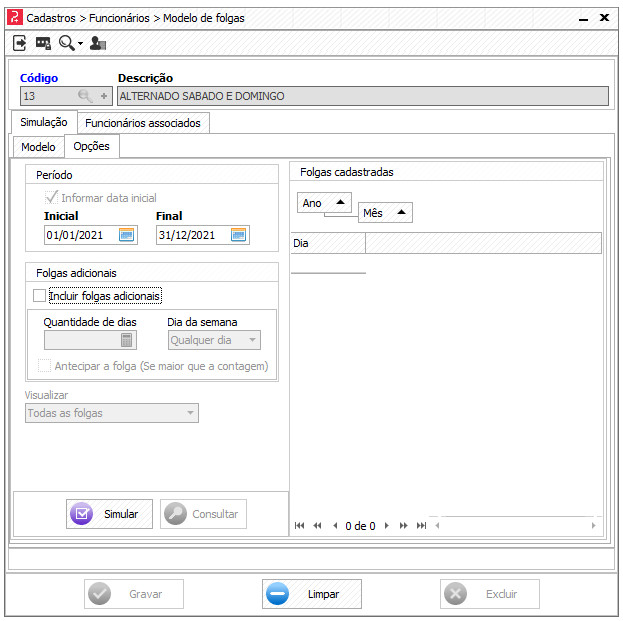Switch to the Simulação tab
Screen dimensions: 623x621
(x=44, y=122)
